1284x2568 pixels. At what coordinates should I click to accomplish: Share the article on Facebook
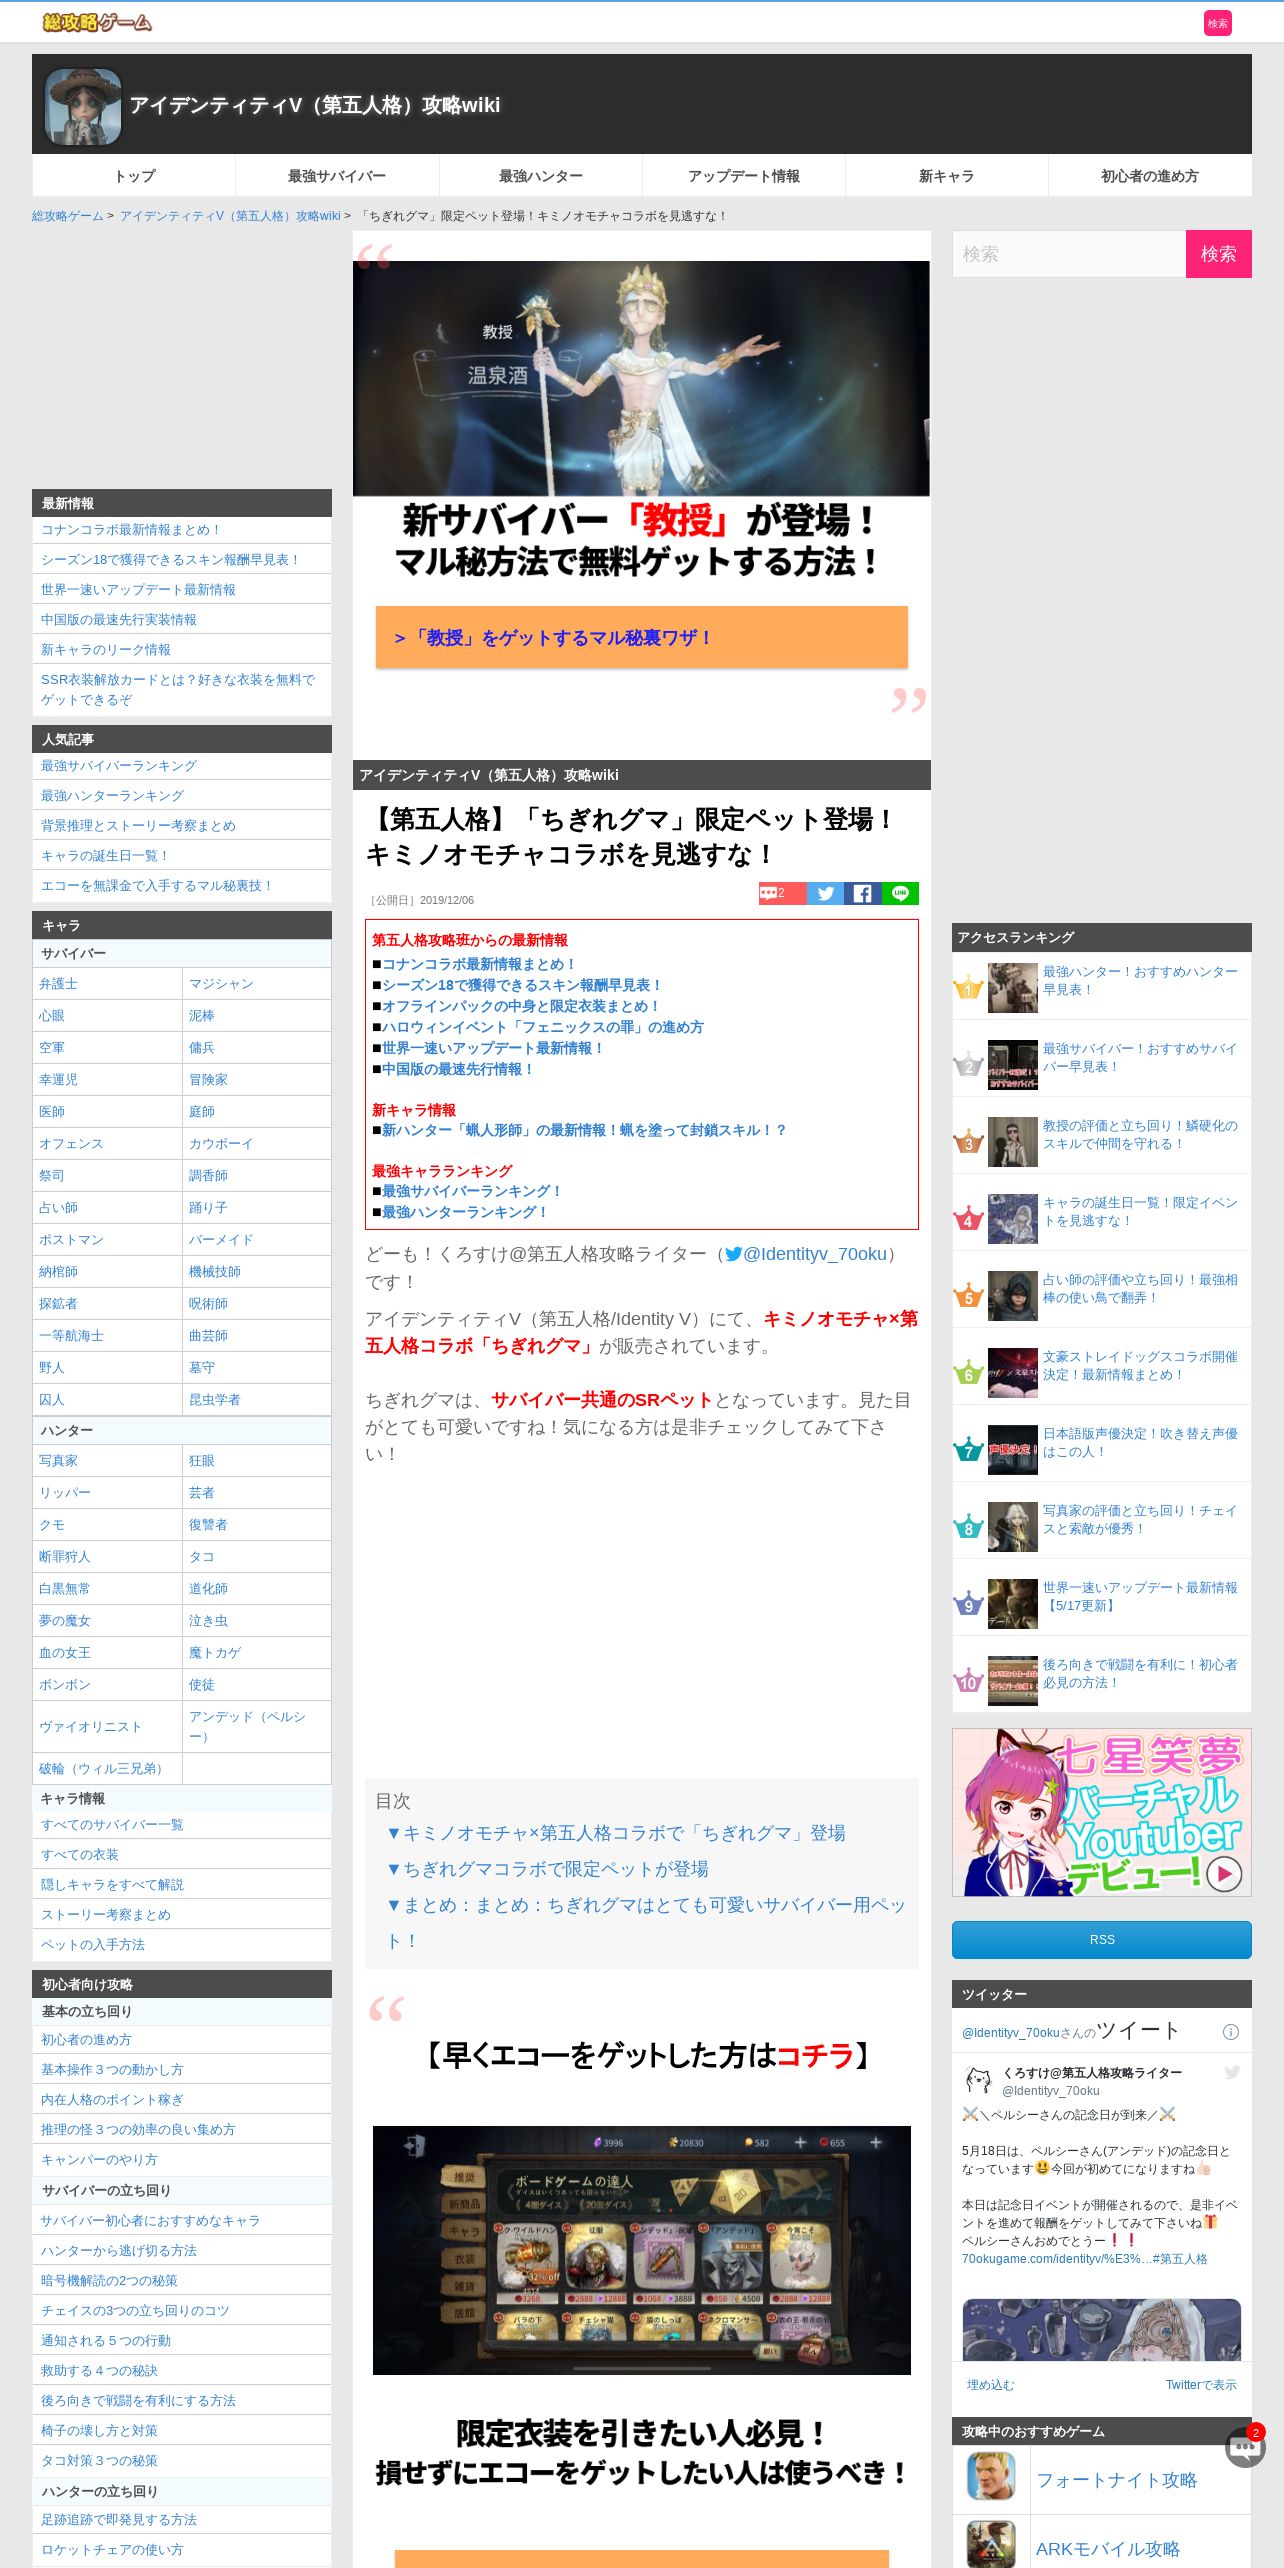[x=862, y=893]
